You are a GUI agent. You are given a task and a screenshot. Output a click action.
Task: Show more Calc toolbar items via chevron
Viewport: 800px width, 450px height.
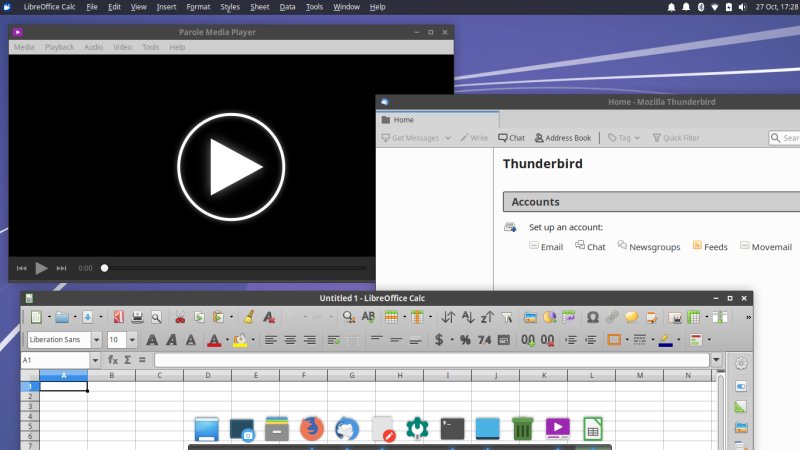[748, 317]
